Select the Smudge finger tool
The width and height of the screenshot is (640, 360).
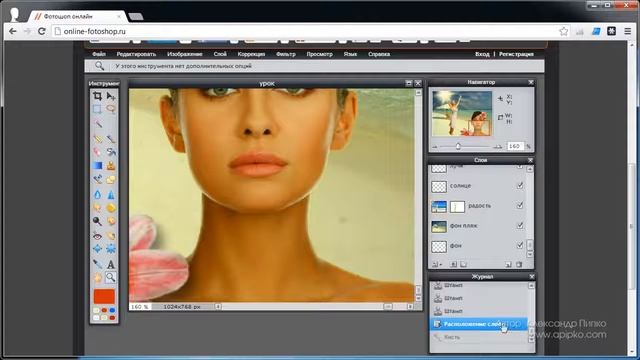coord(97,208)
